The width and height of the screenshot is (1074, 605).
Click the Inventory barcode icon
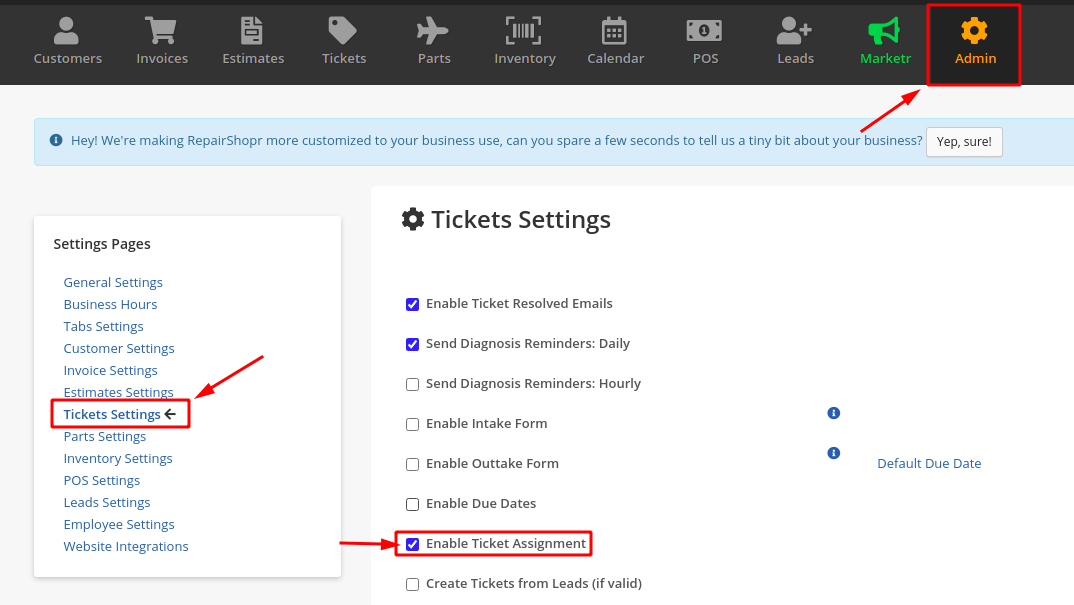point(523,31)
